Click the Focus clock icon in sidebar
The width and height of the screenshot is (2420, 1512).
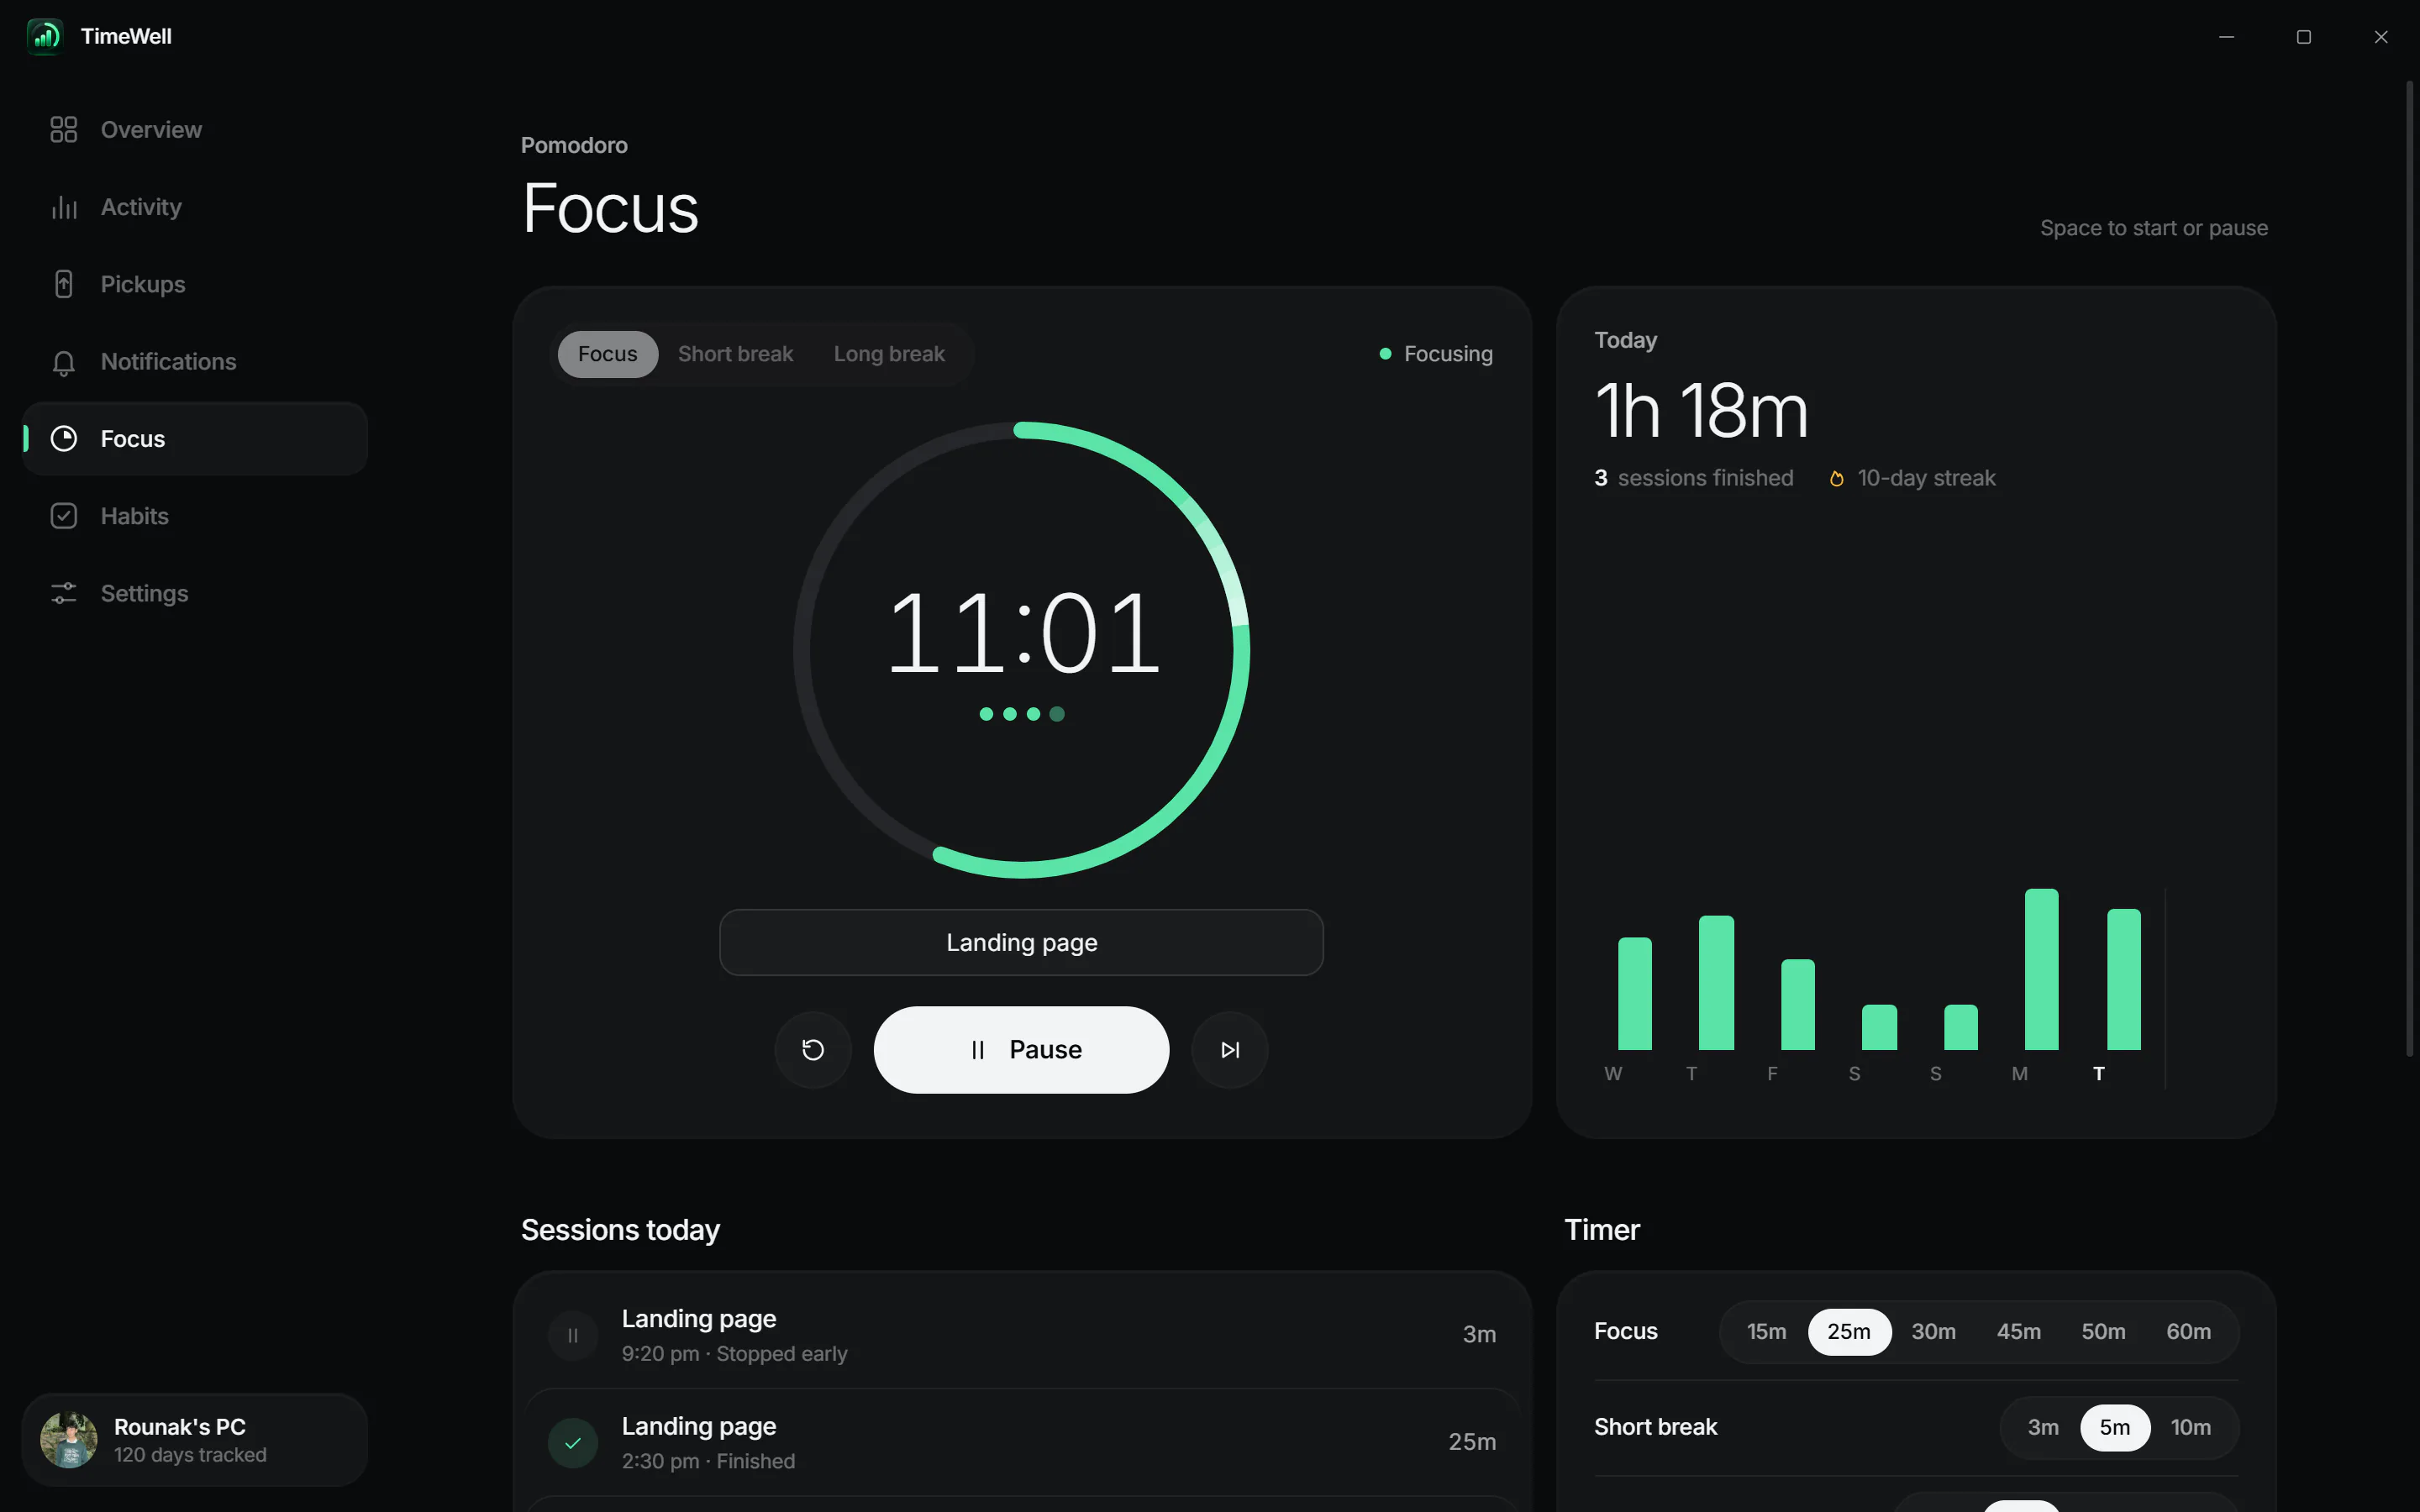coord(64,439)
